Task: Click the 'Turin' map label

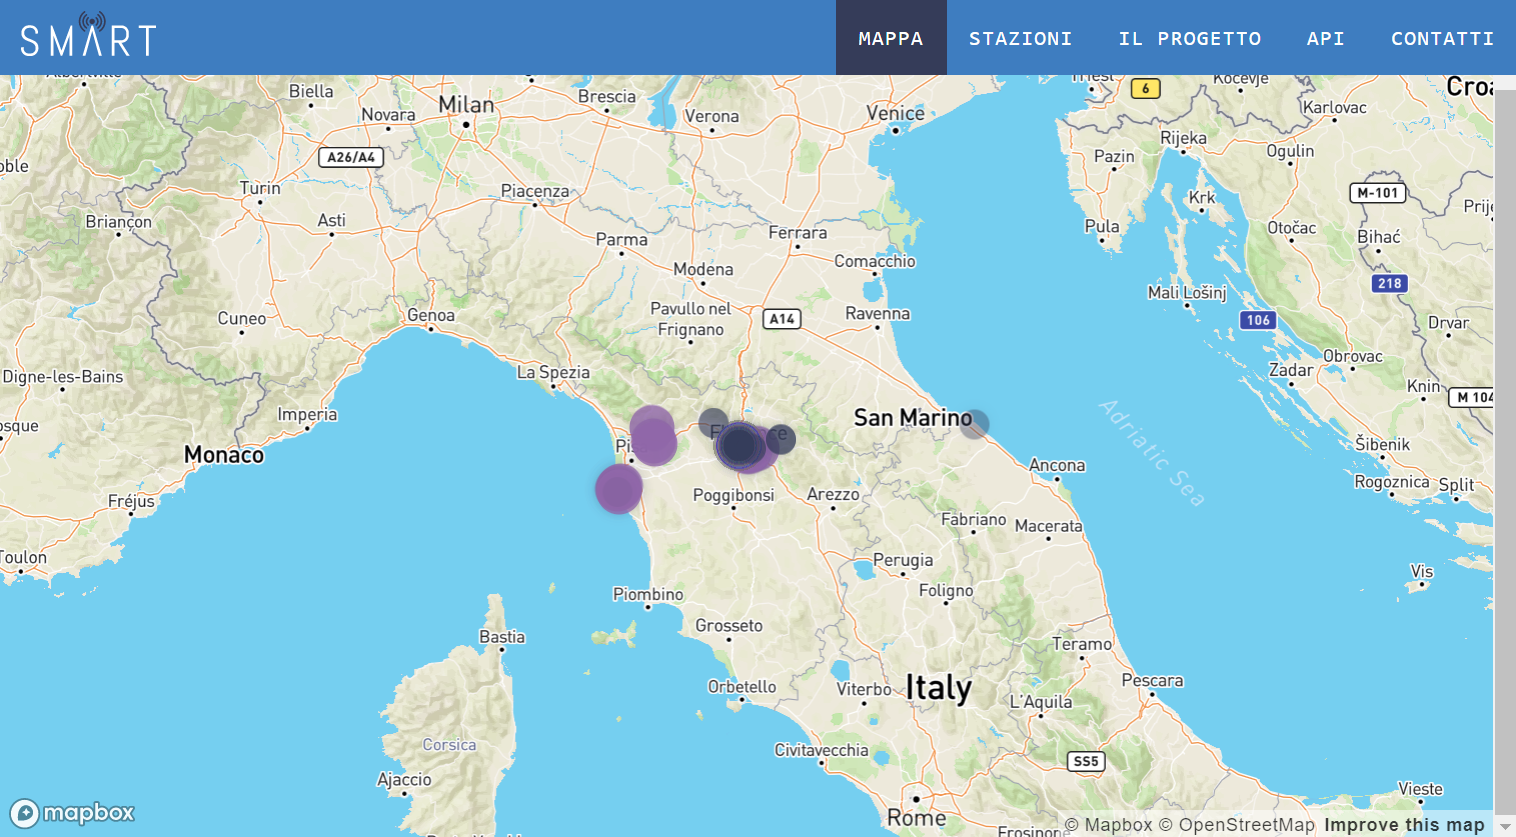Action: click(260, 188)
